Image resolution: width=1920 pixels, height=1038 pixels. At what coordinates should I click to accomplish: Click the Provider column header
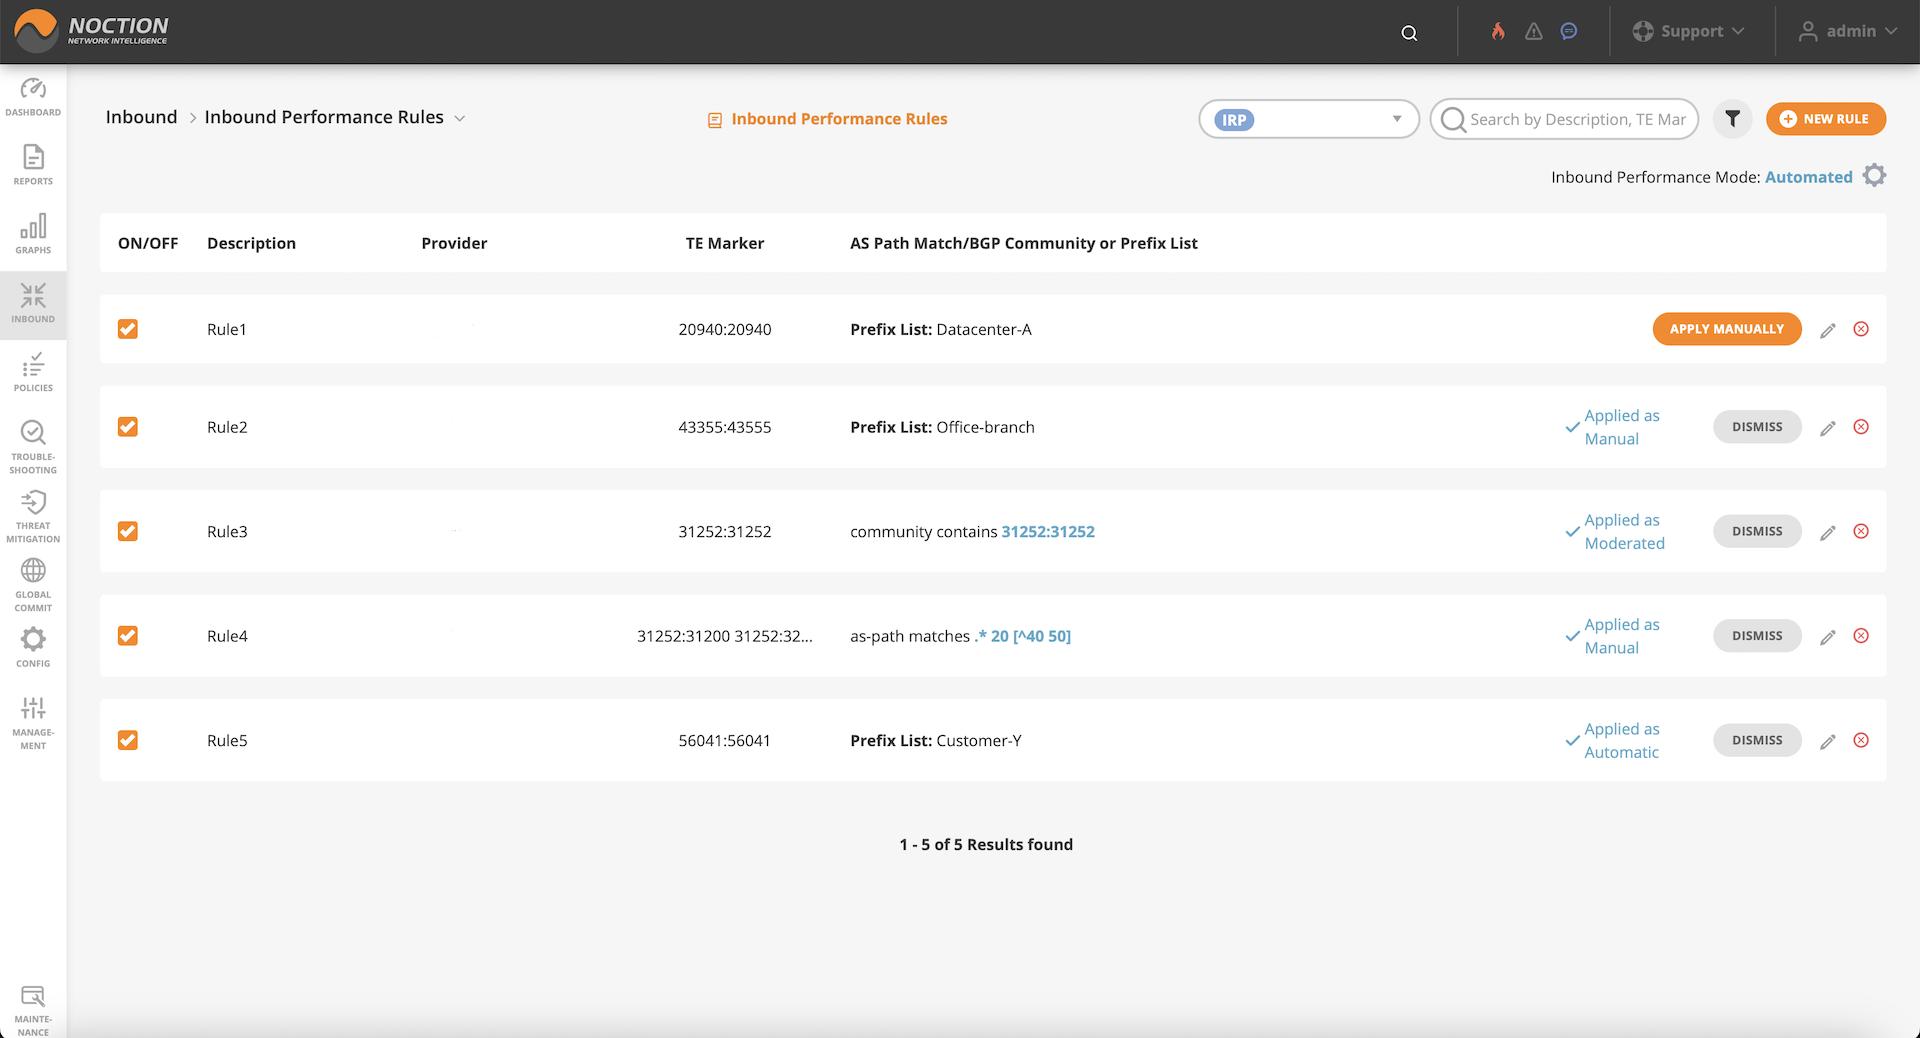click(454, 243)
